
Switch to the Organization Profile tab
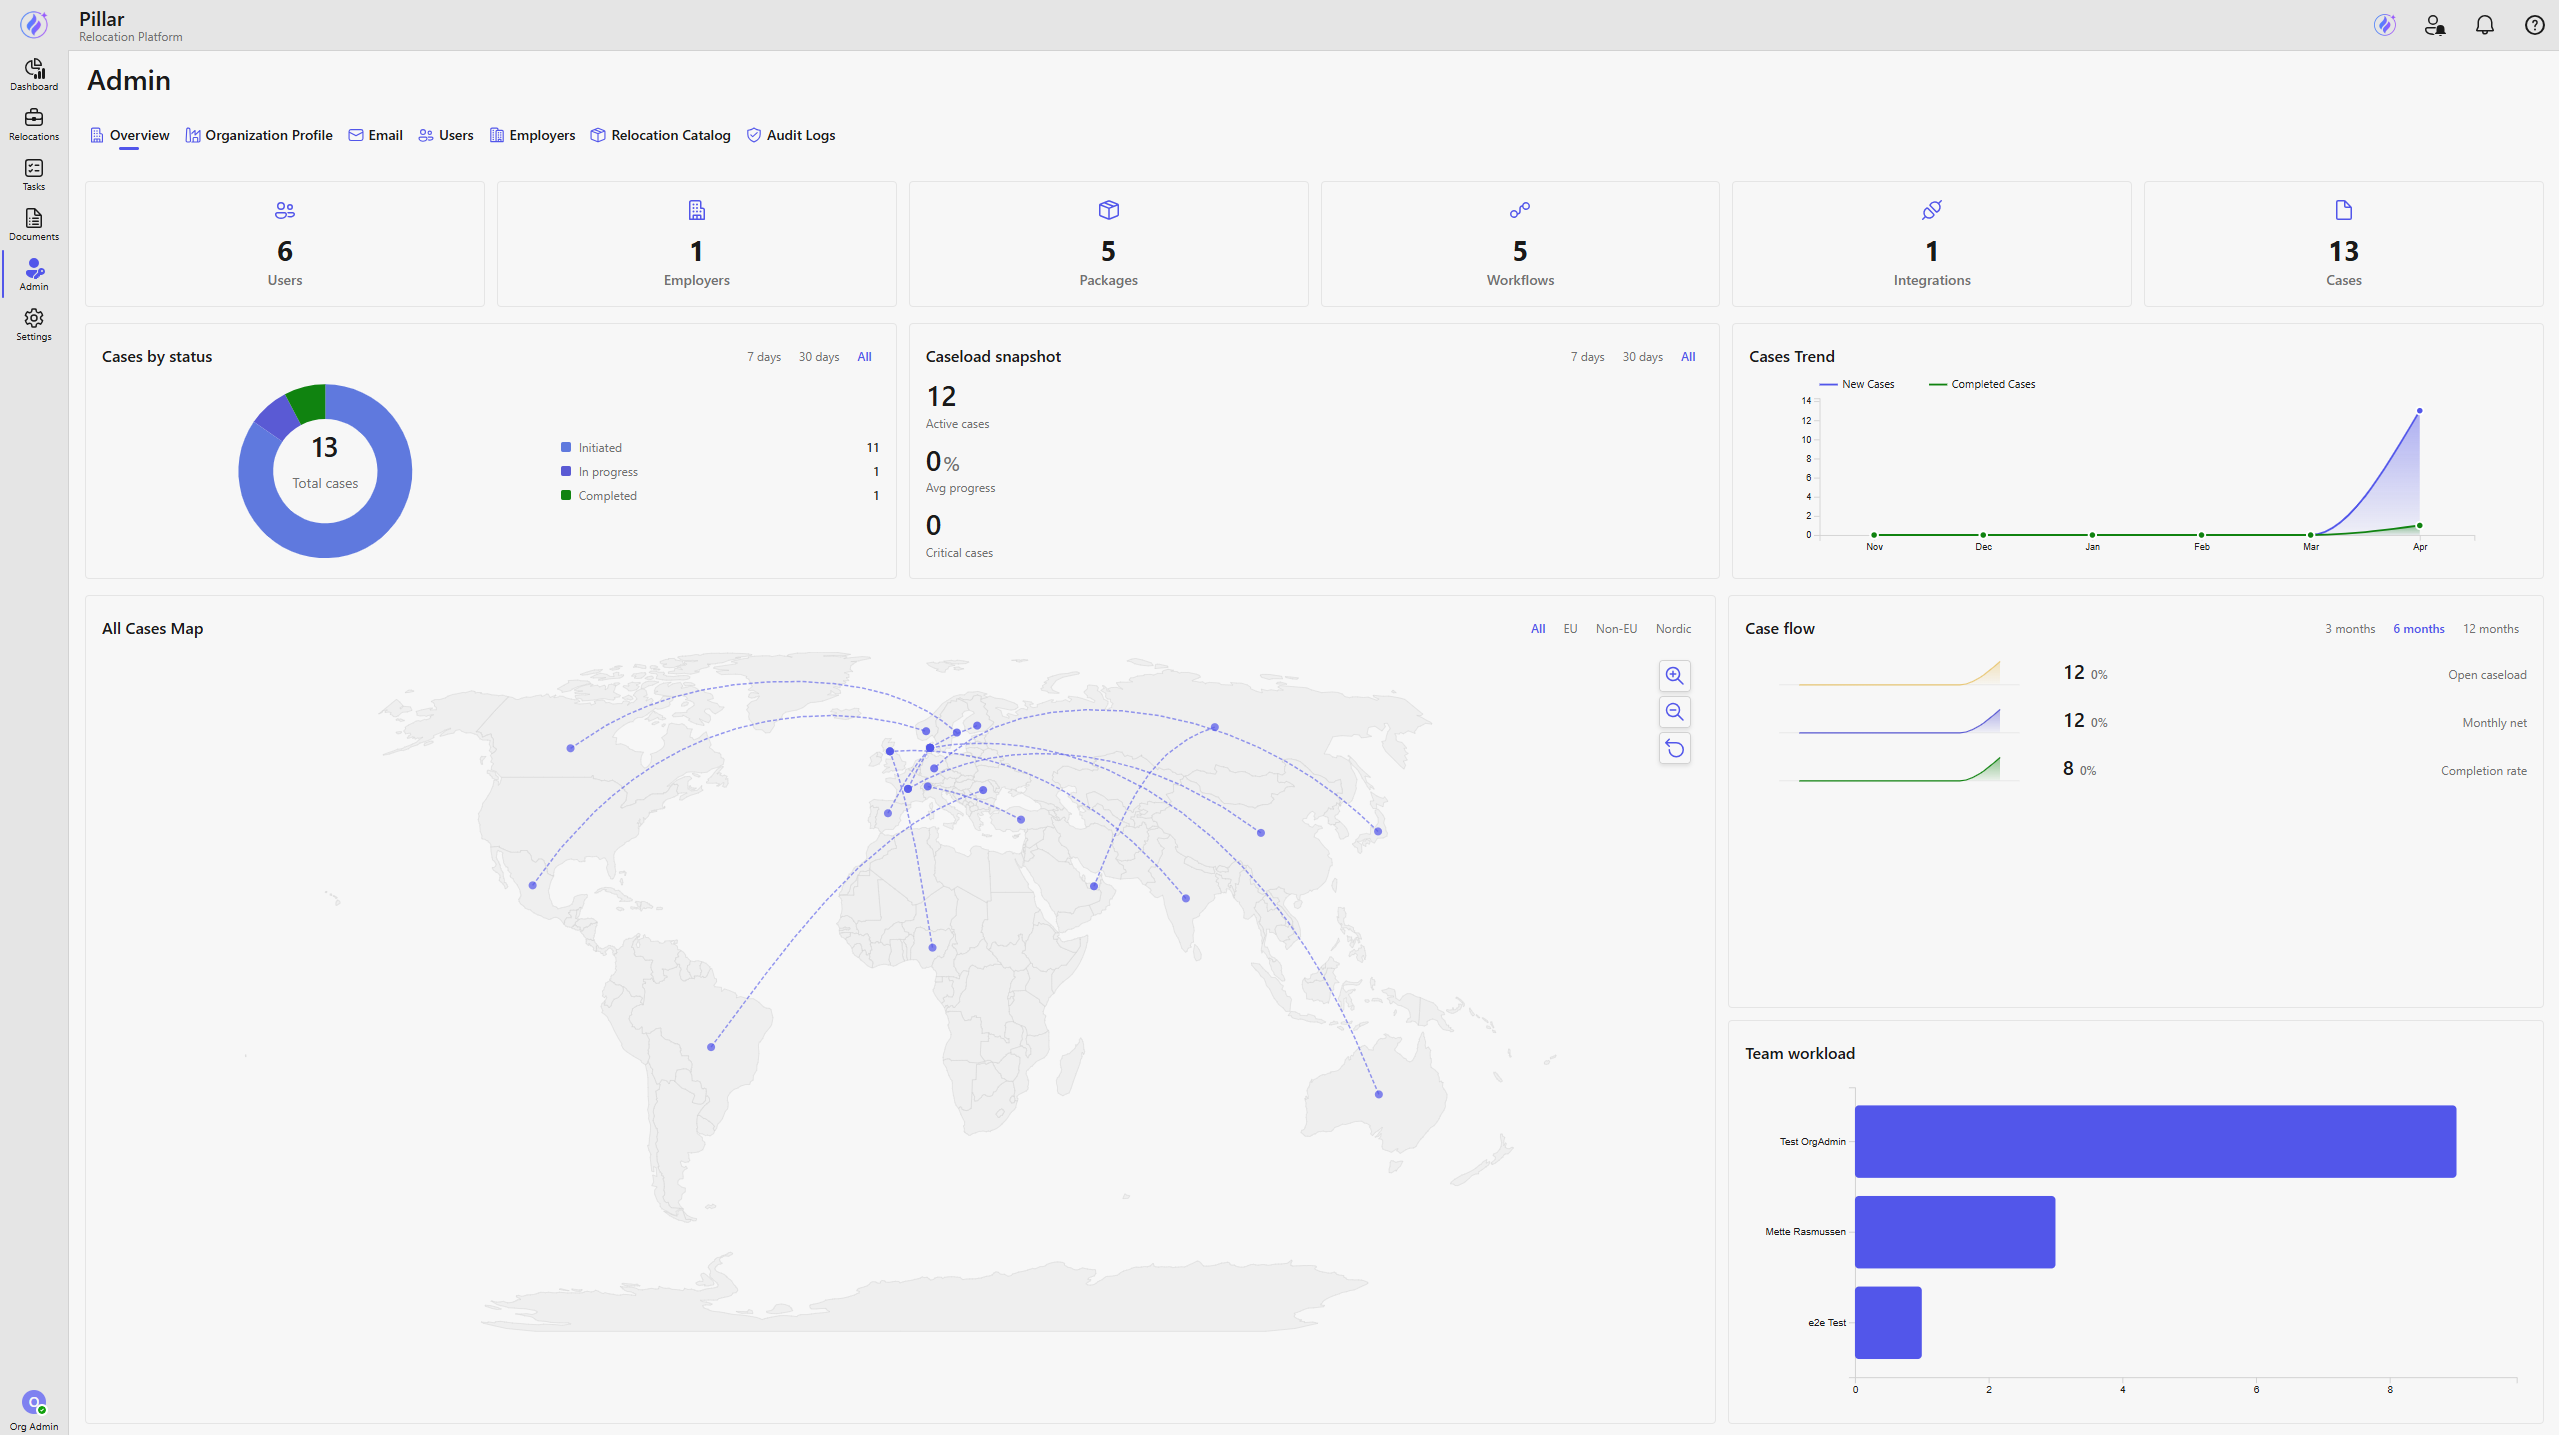(259, 135)
